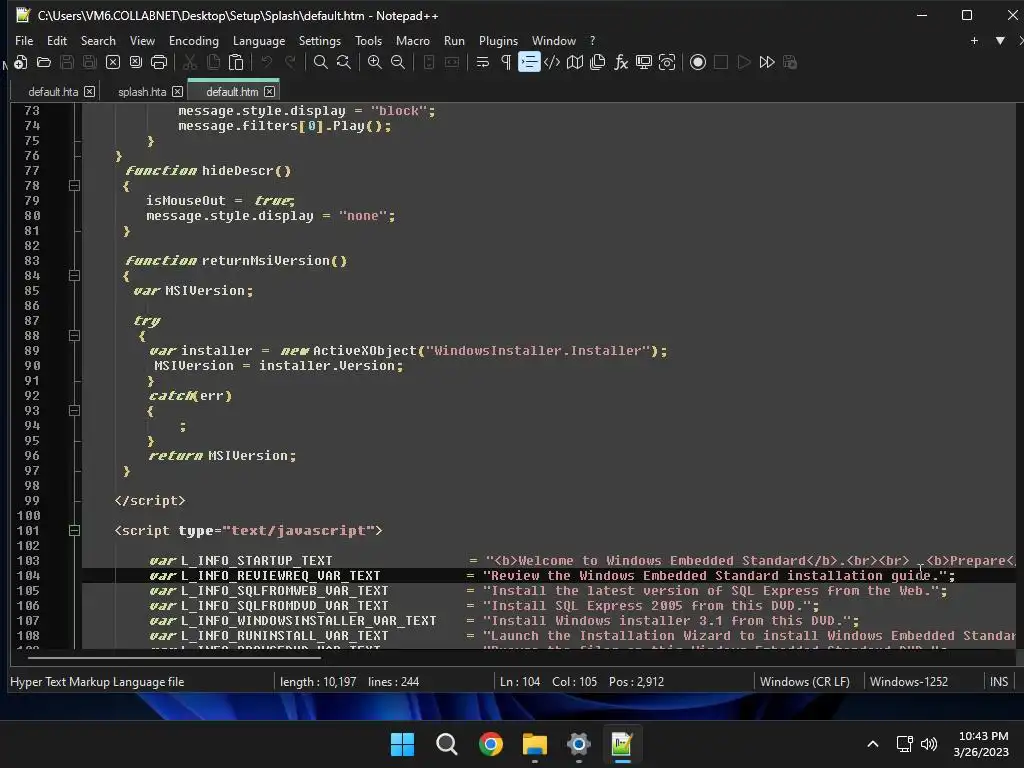Click the Save Recorded Macro icon
This screenshot has width=1024, height=768.
[790, 62]
